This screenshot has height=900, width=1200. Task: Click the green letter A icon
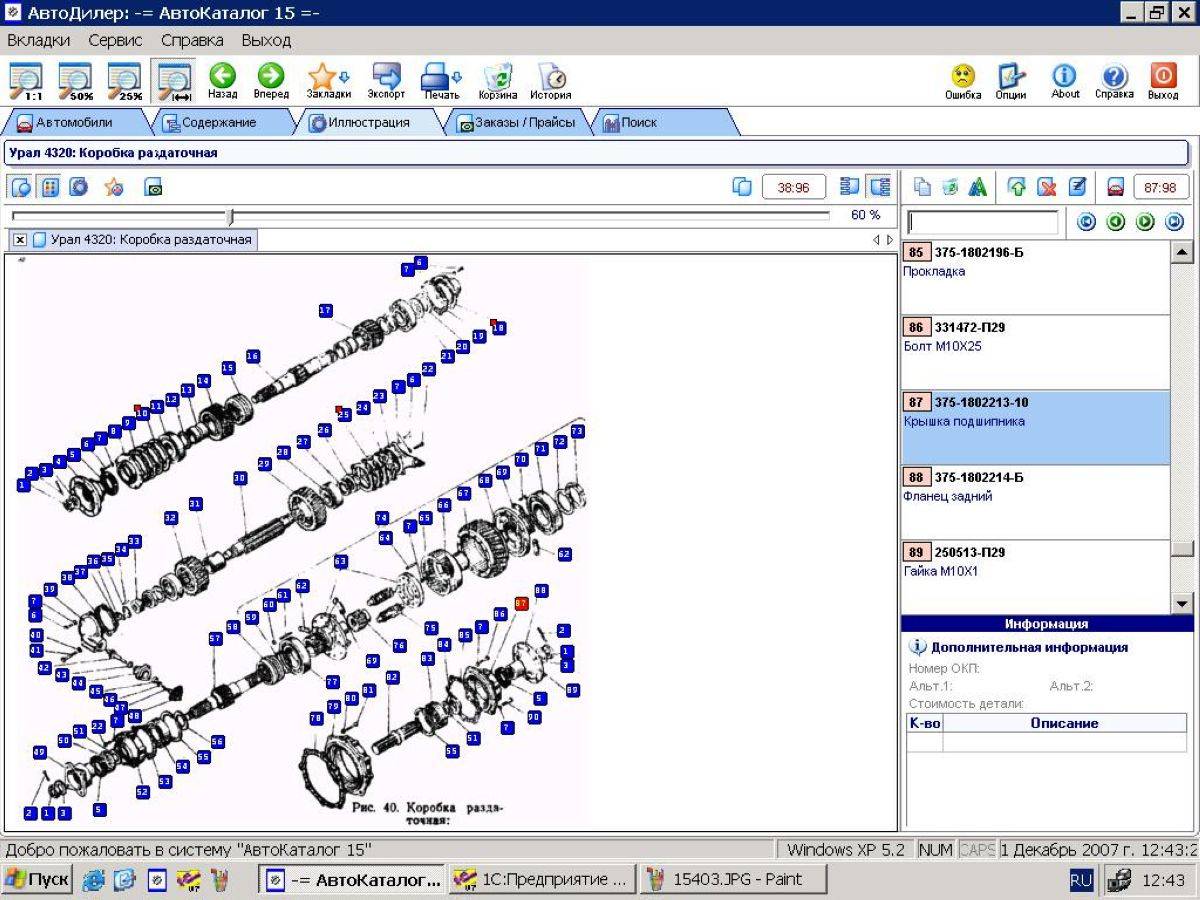(978, 187)
